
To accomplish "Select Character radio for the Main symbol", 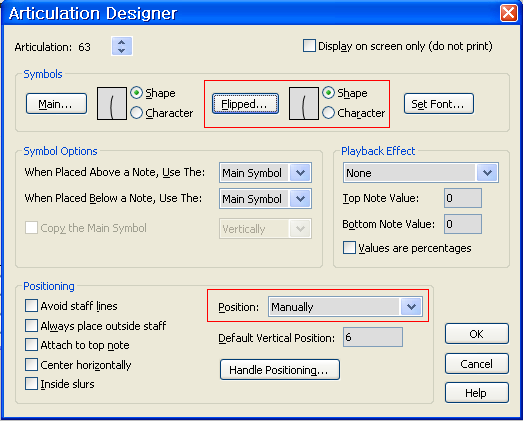I will pyautogui.click(x=136, y=113).
